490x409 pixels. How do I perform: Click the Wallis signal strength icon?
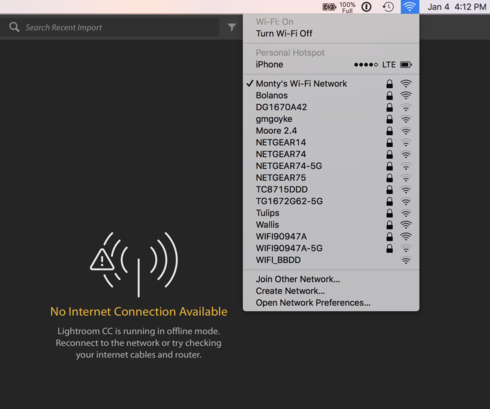(406, 225)
